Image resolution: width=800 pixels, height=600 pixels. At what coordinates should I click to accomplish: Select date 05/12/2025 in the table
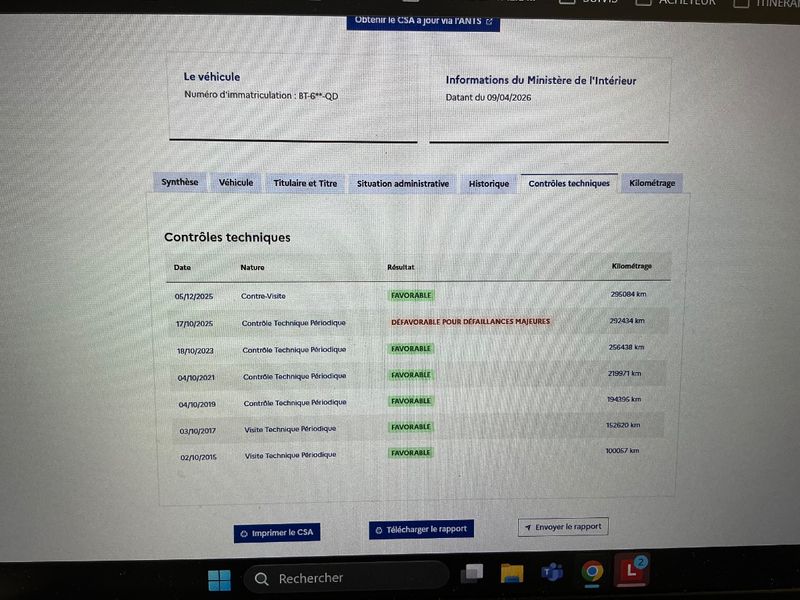coord(194,296)
